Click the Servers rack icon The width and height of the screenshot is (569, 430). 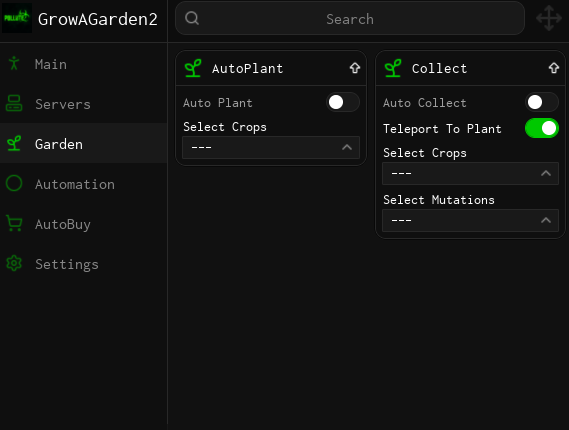pyautogui.click(x=14, y=104)
